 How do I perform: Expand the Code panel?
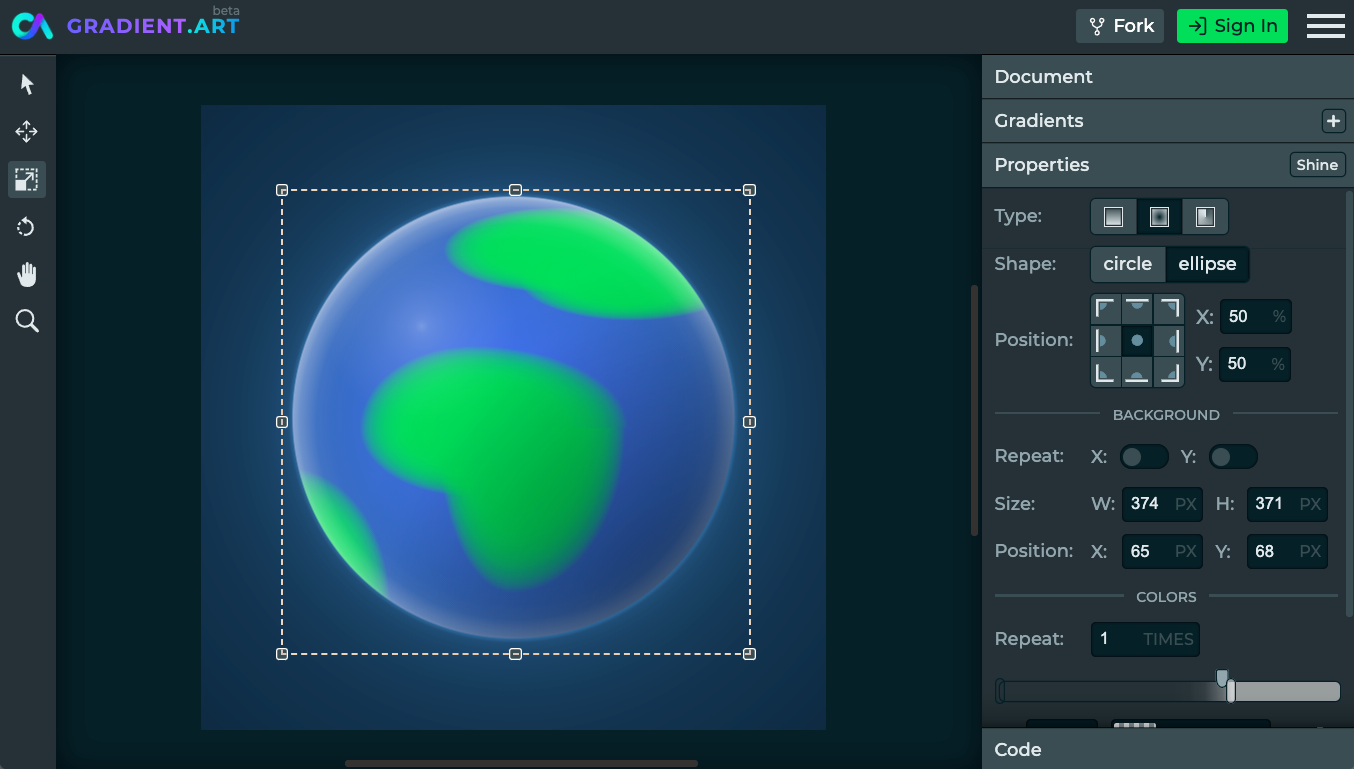click(x=1168, y=749)
